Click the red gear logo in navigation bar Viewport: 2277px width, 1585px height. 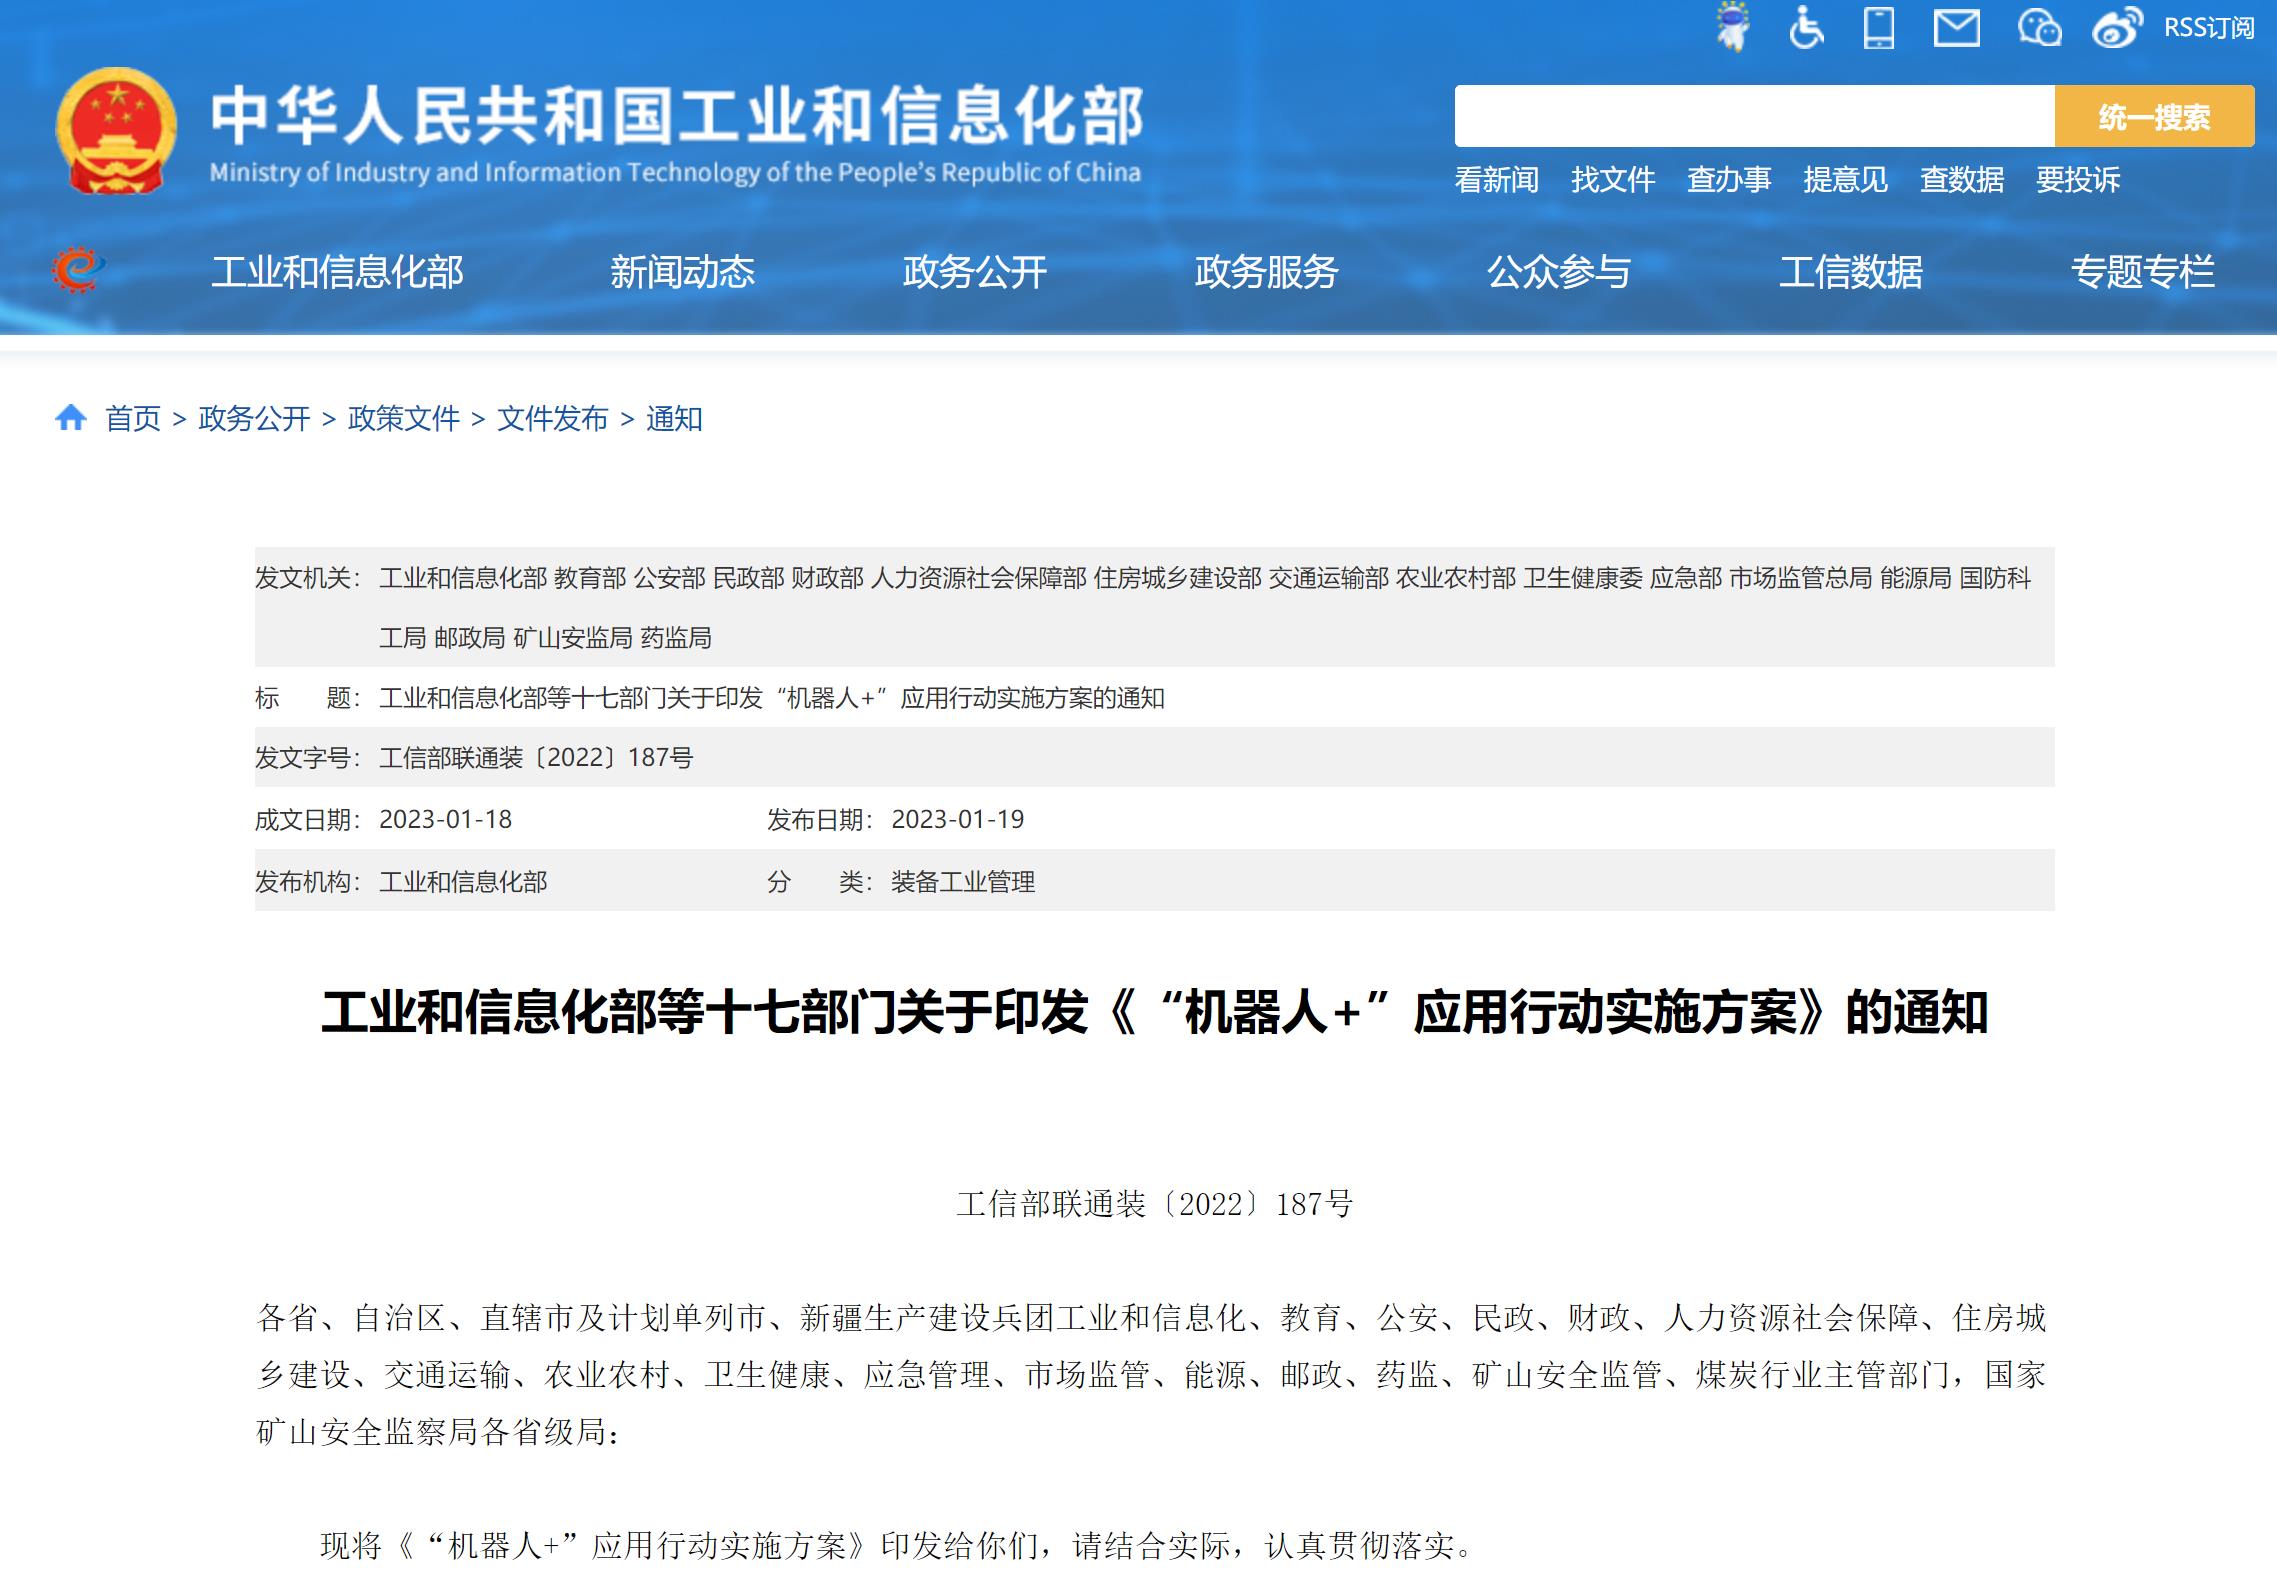pos(78,270)
